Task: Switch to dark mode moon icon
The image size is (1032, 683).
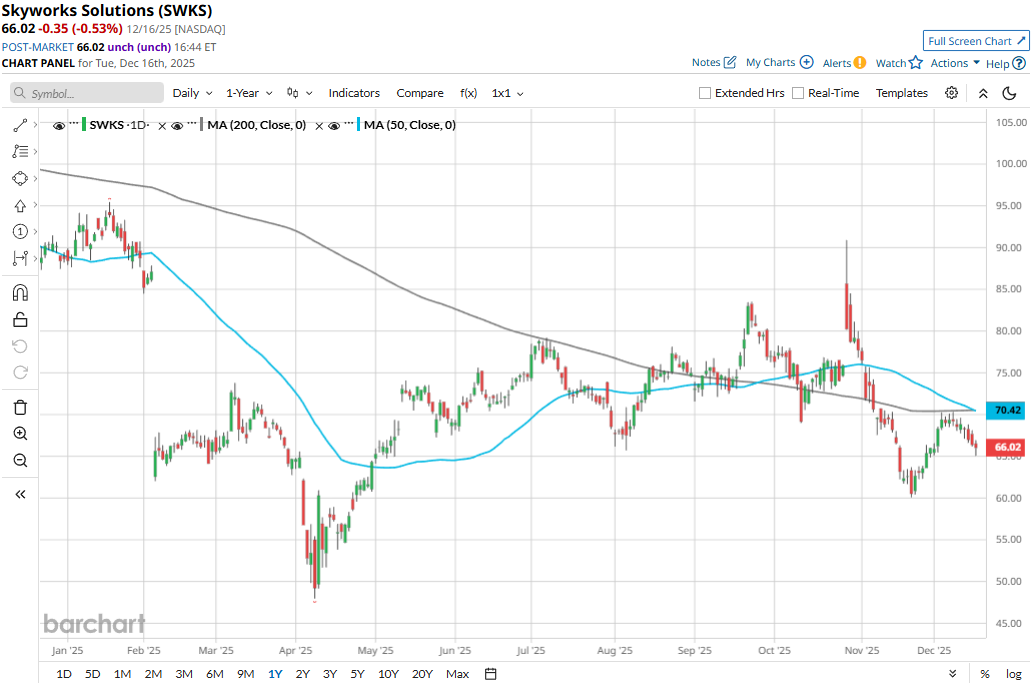Action: (1009, 93)
